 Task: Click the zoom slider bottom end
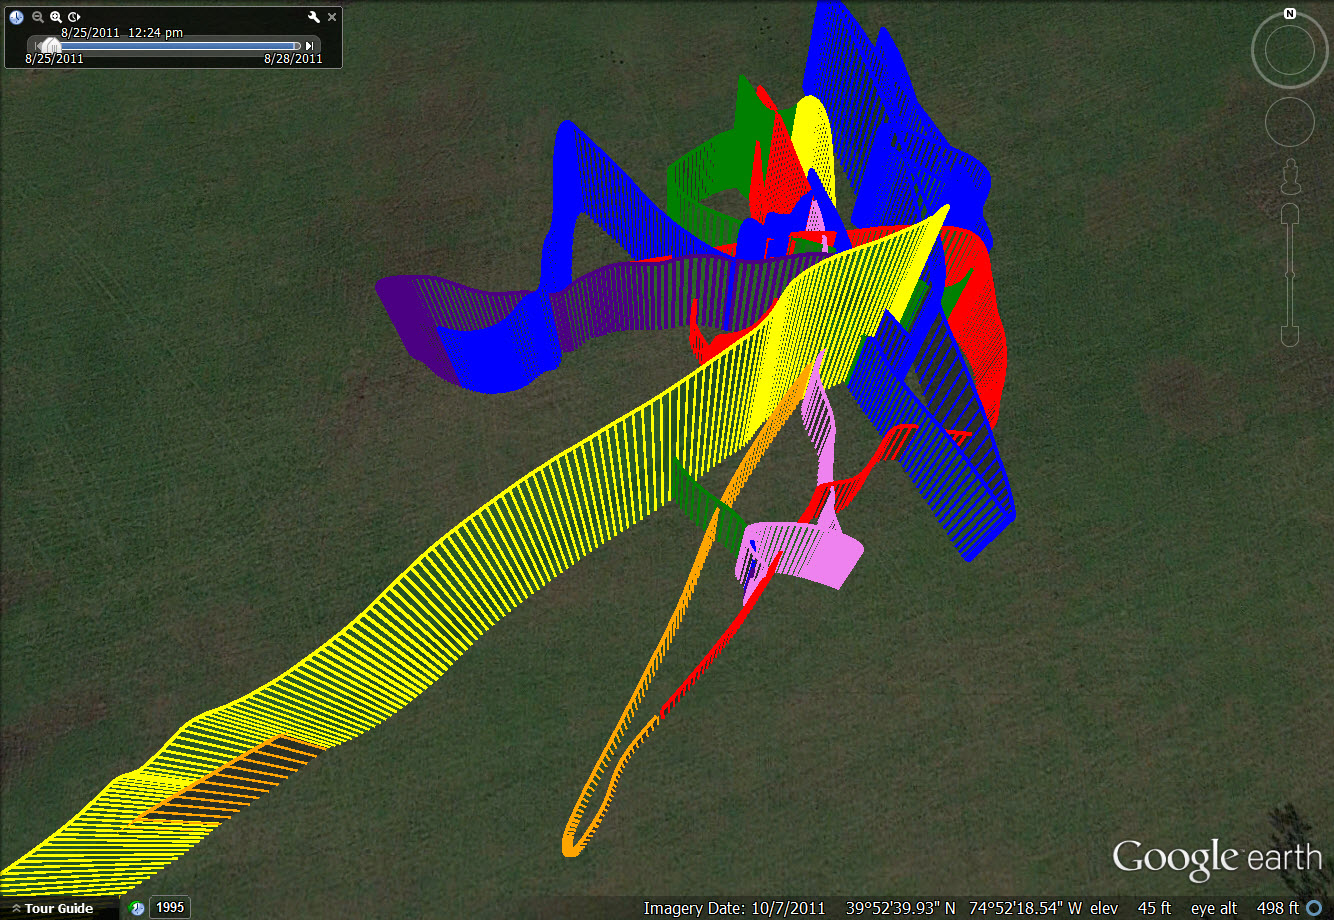1290,334
